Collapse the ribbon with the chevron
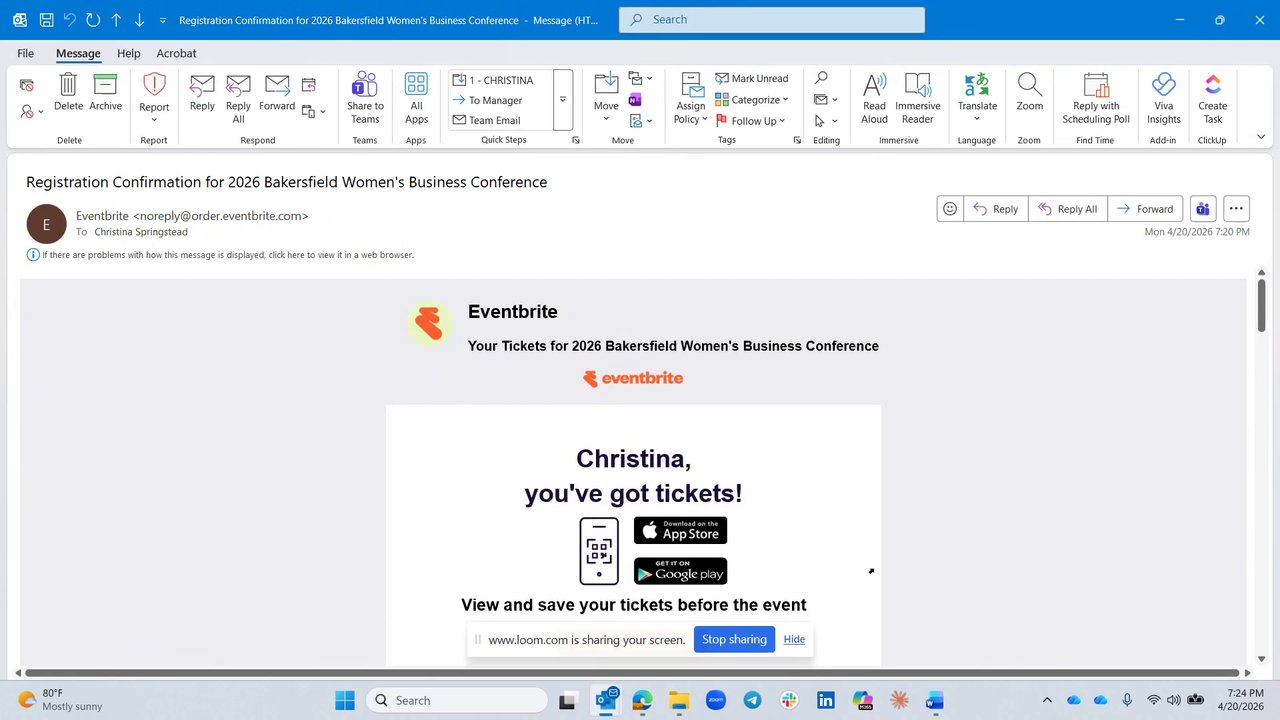 (1260, 137)
